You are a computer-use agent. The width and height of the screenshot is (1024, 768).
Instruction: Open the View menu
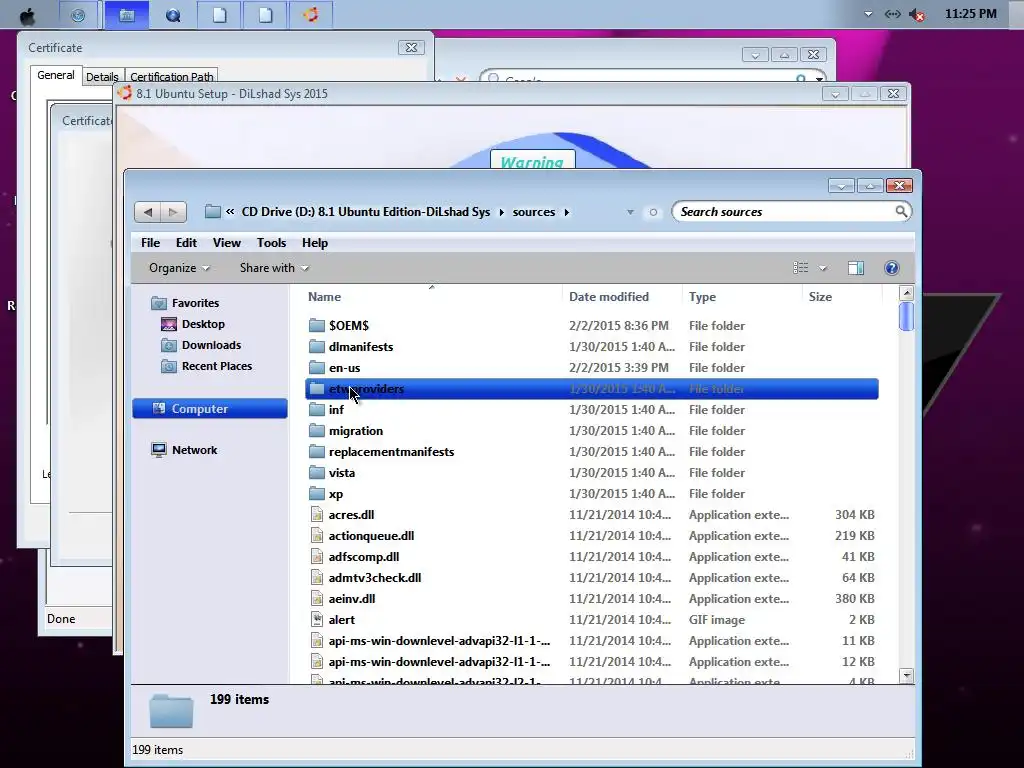(227, 243)
